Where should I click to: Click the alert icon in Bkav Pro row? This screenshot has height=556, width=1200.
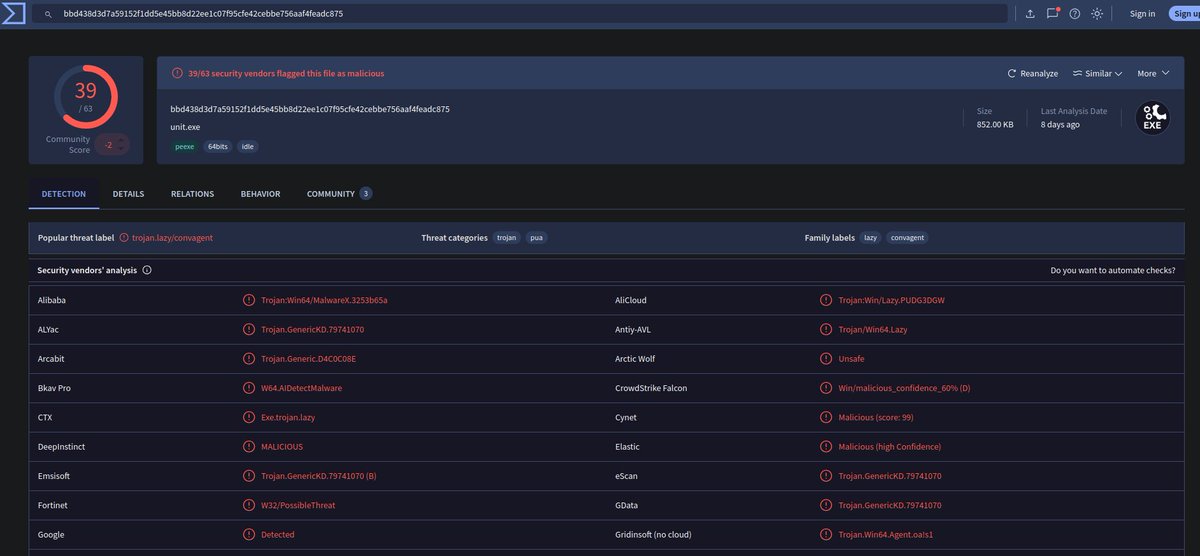249,388
